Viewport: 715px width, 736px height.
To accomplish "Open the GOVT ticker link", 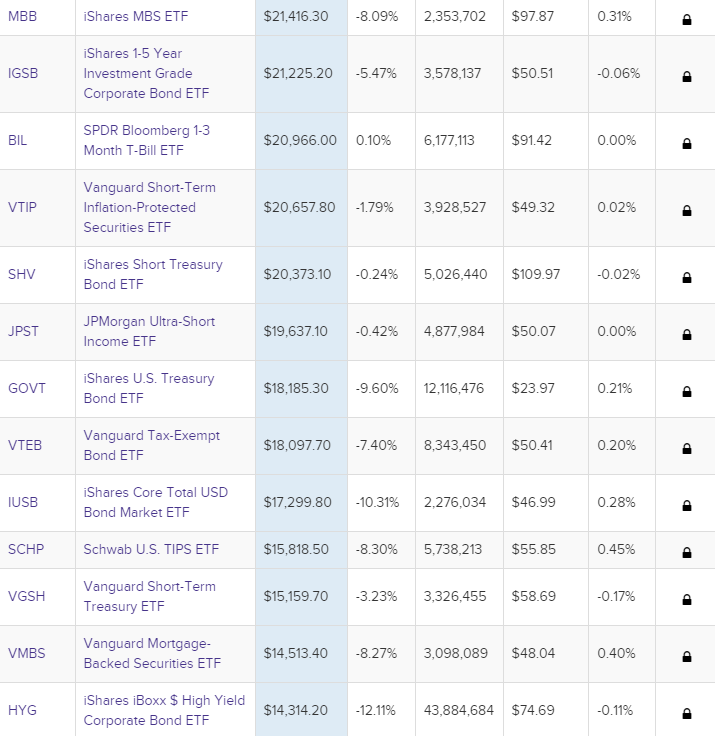I will 27,388.
